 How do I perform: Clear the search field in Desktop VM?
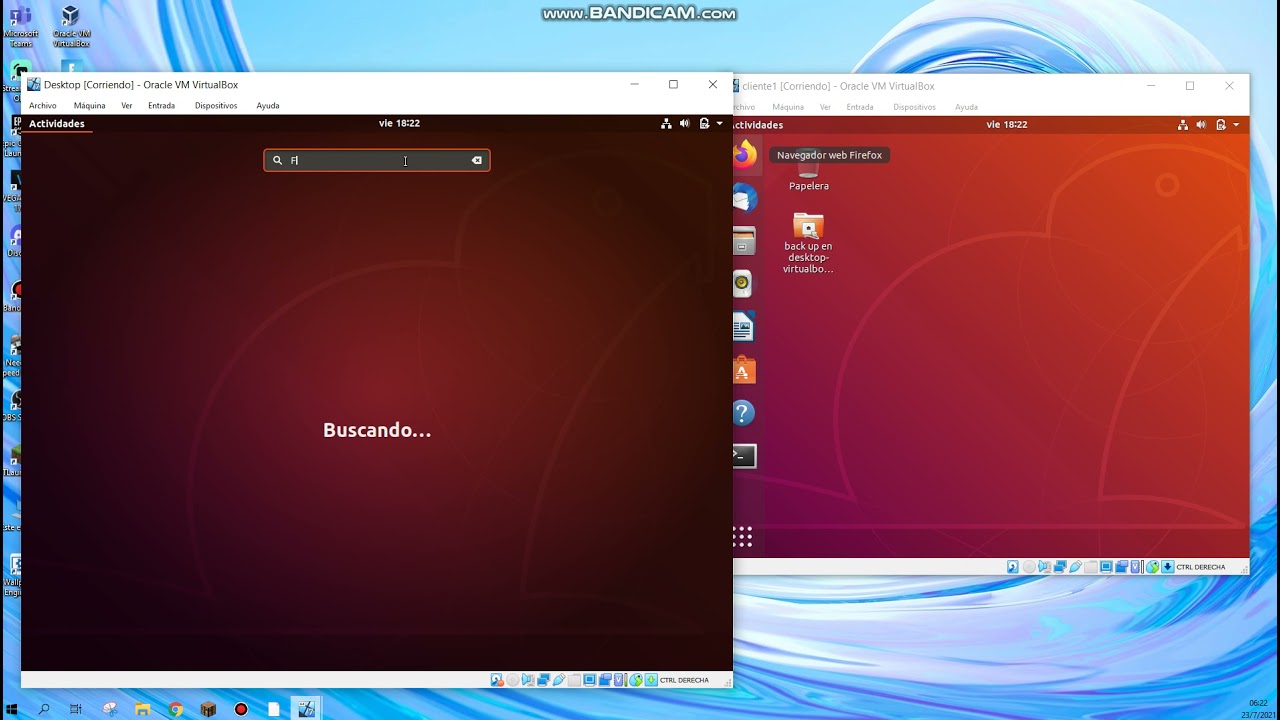[477, 160]
